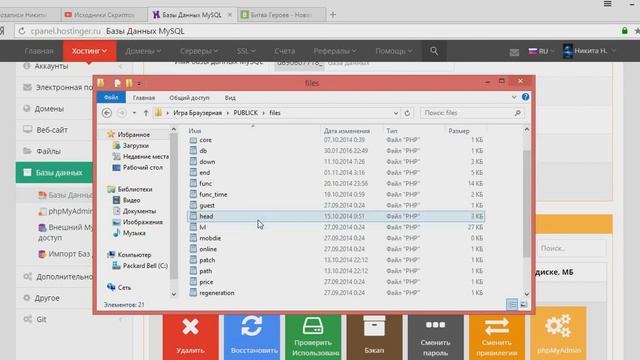This screenshot has height=360, width=640.
Task: Switch to Базы Данных MySQL browser tab
Action: pos(192,15)
